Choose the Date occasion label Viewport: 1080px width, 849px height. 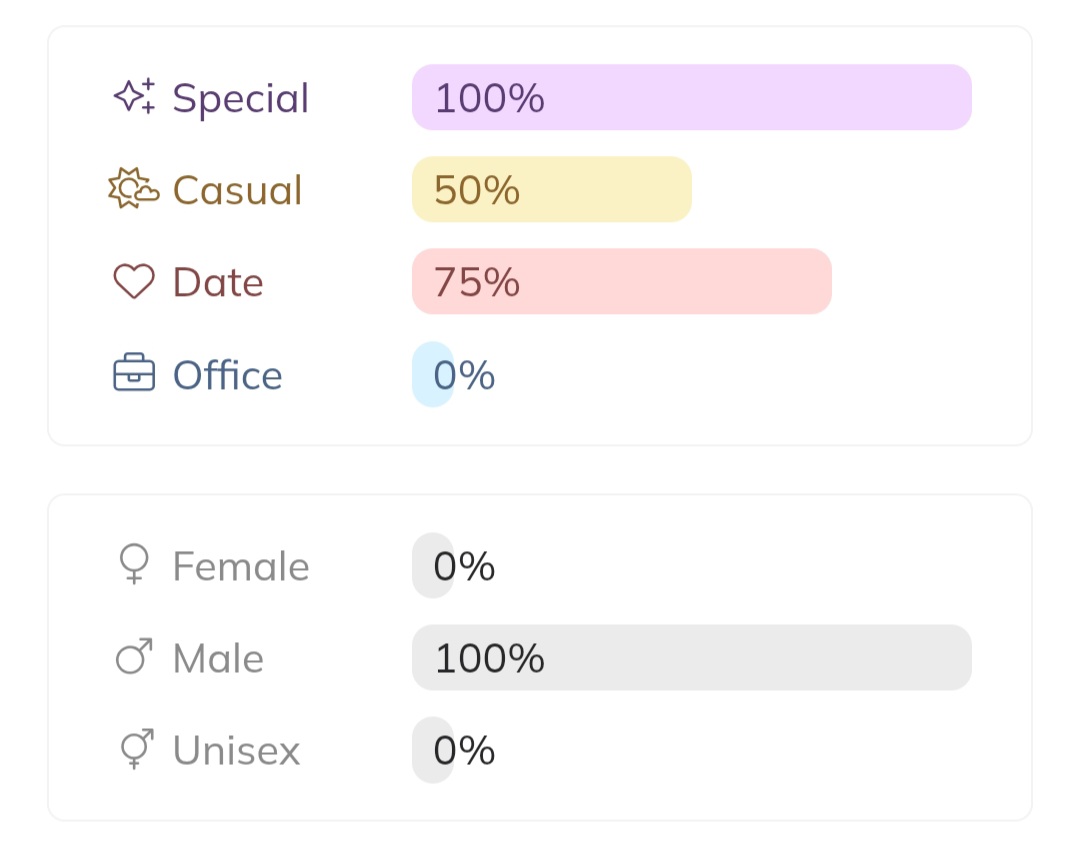click(218, 282)
